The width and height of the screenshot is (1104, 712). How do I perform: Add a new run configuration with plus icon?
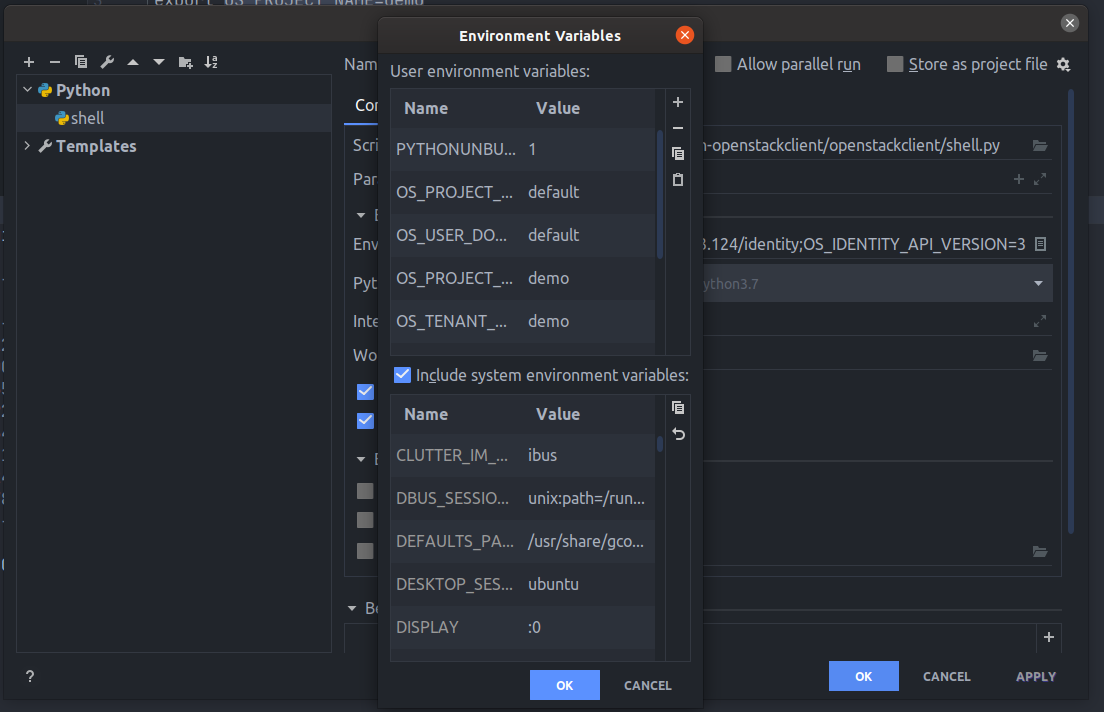pos(29,62)
